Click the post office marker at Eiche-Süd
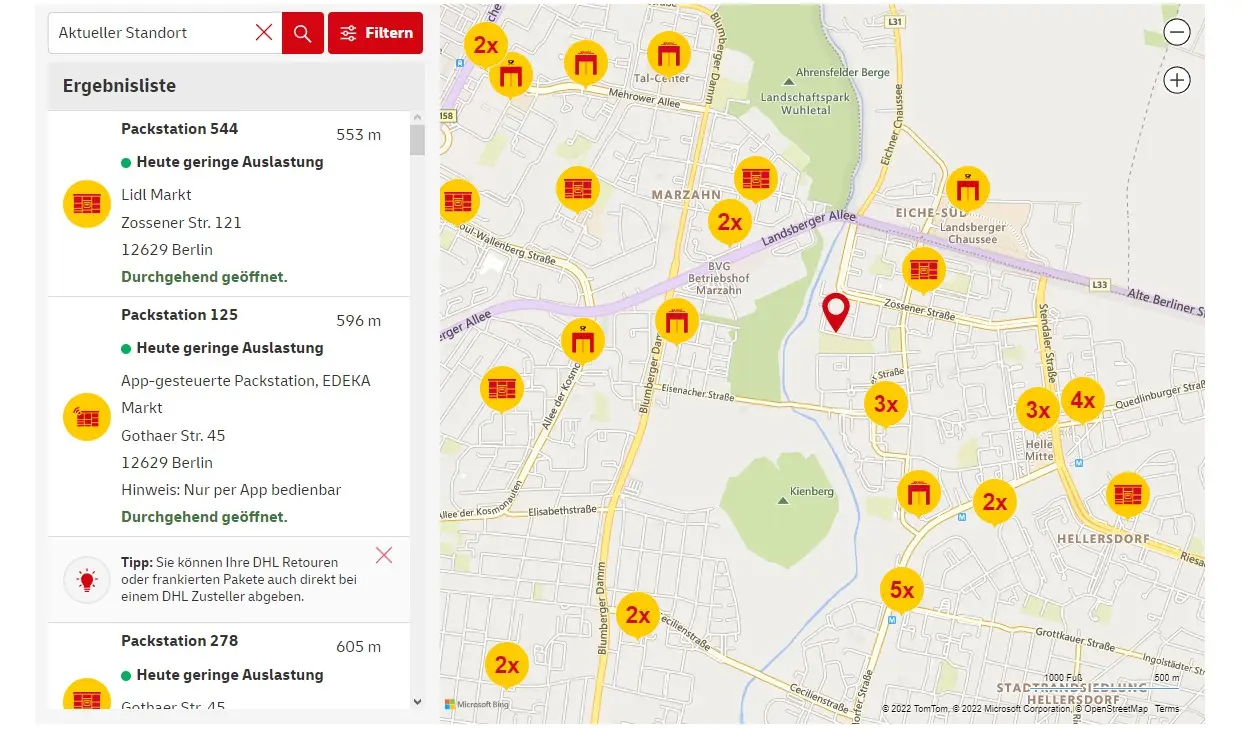This screenshot has width=1242, height=729. pyautogui.click(x=967, y=187)
